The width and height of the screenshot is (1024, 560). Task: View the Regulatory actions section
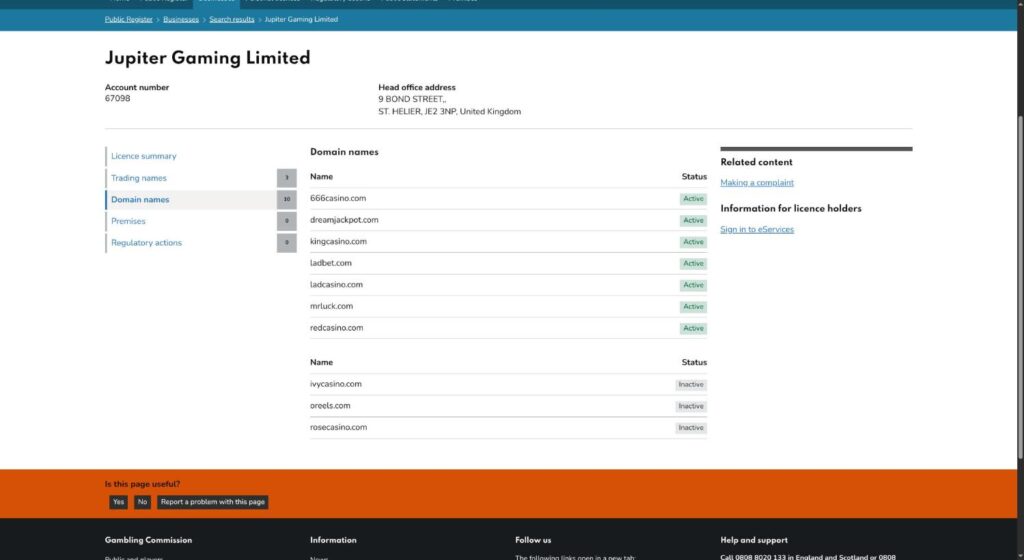click(x=146, y=243)
